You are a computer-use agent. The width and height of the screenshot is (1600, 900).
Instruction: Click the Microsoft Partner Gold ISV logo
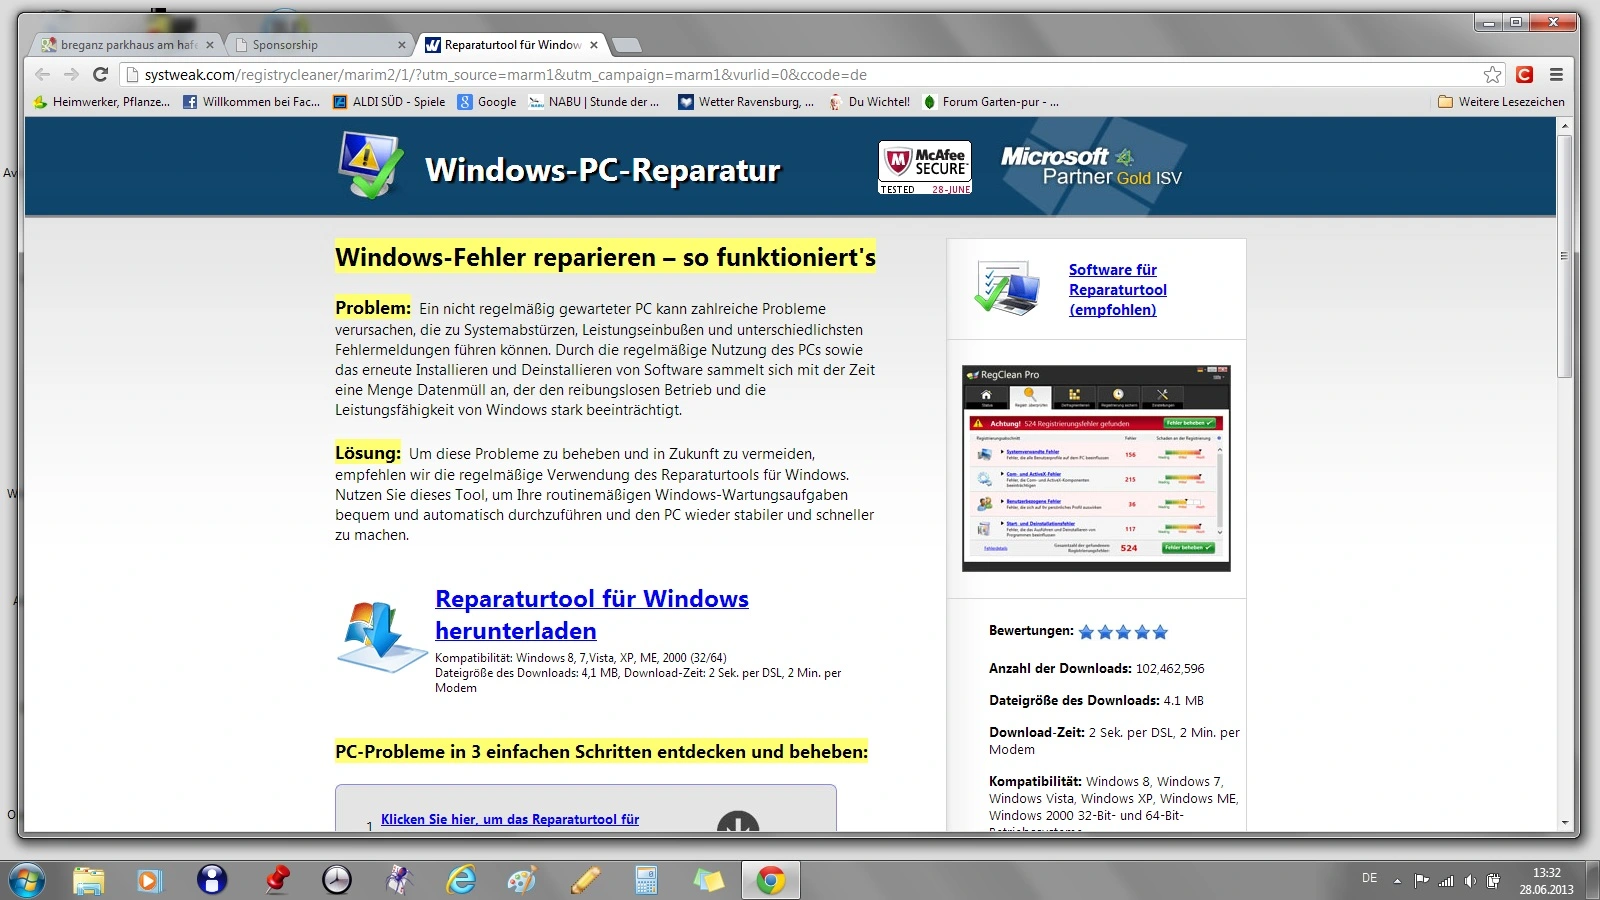tap(1091, 167)
